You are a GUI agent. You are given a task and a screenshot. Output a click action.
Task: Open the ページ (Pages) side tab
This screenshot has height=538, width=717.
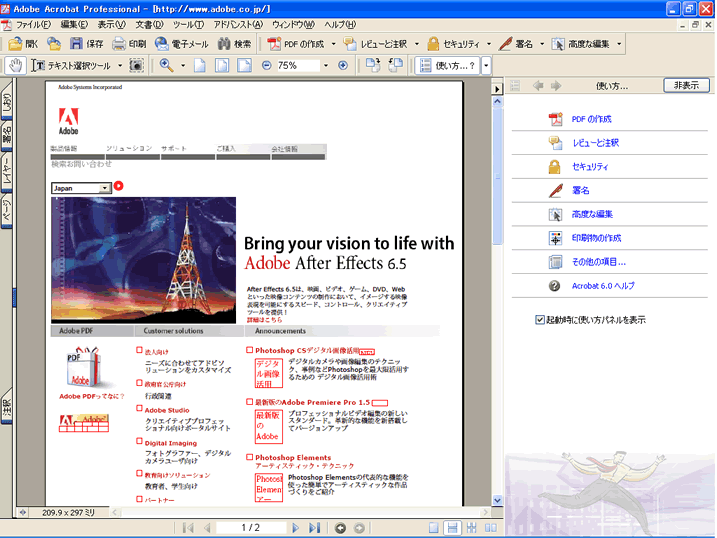(6, 209)
